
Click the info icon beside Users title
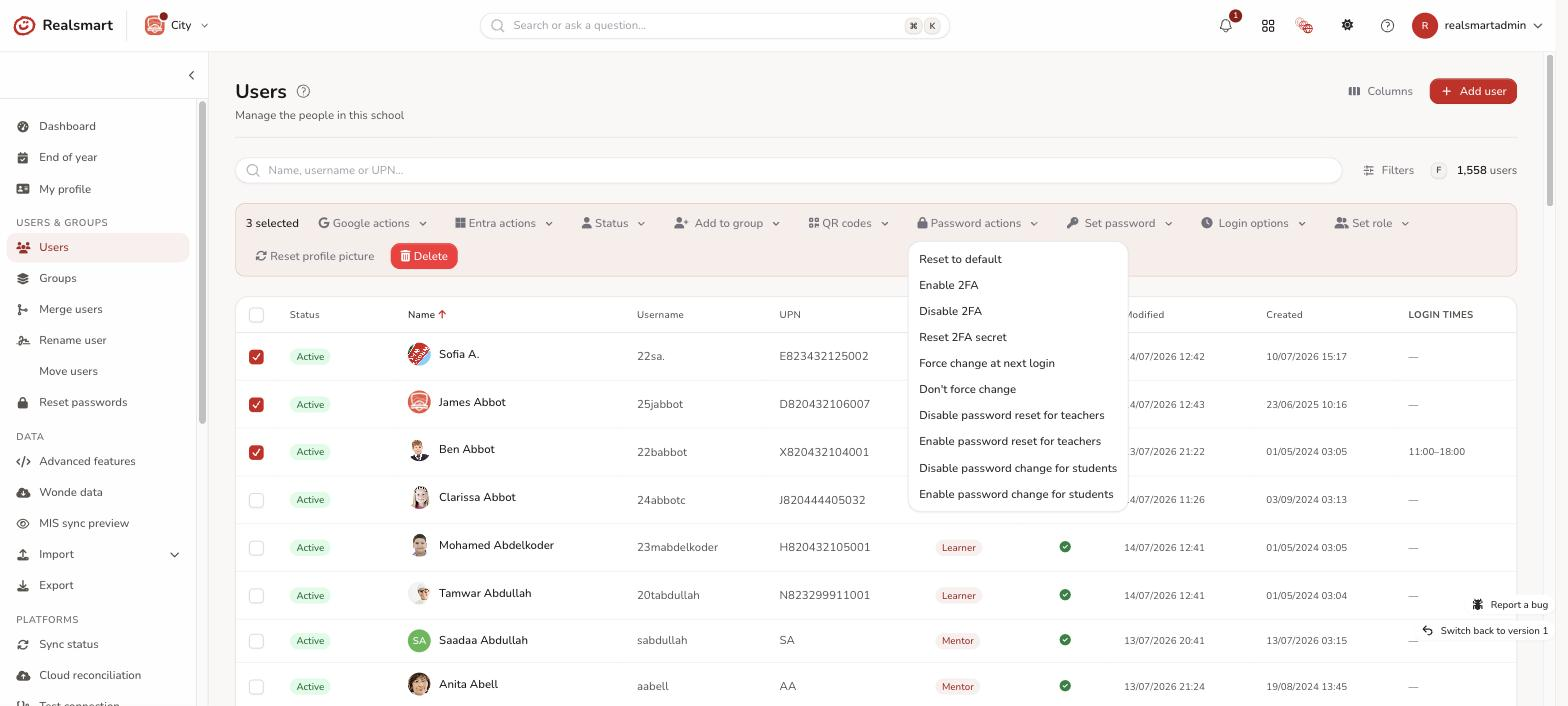[x=303, y=91]
